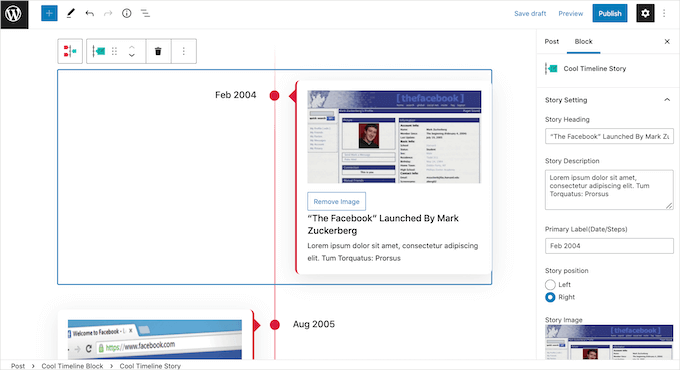Open the post details info icon

click(x=127, y=13)
